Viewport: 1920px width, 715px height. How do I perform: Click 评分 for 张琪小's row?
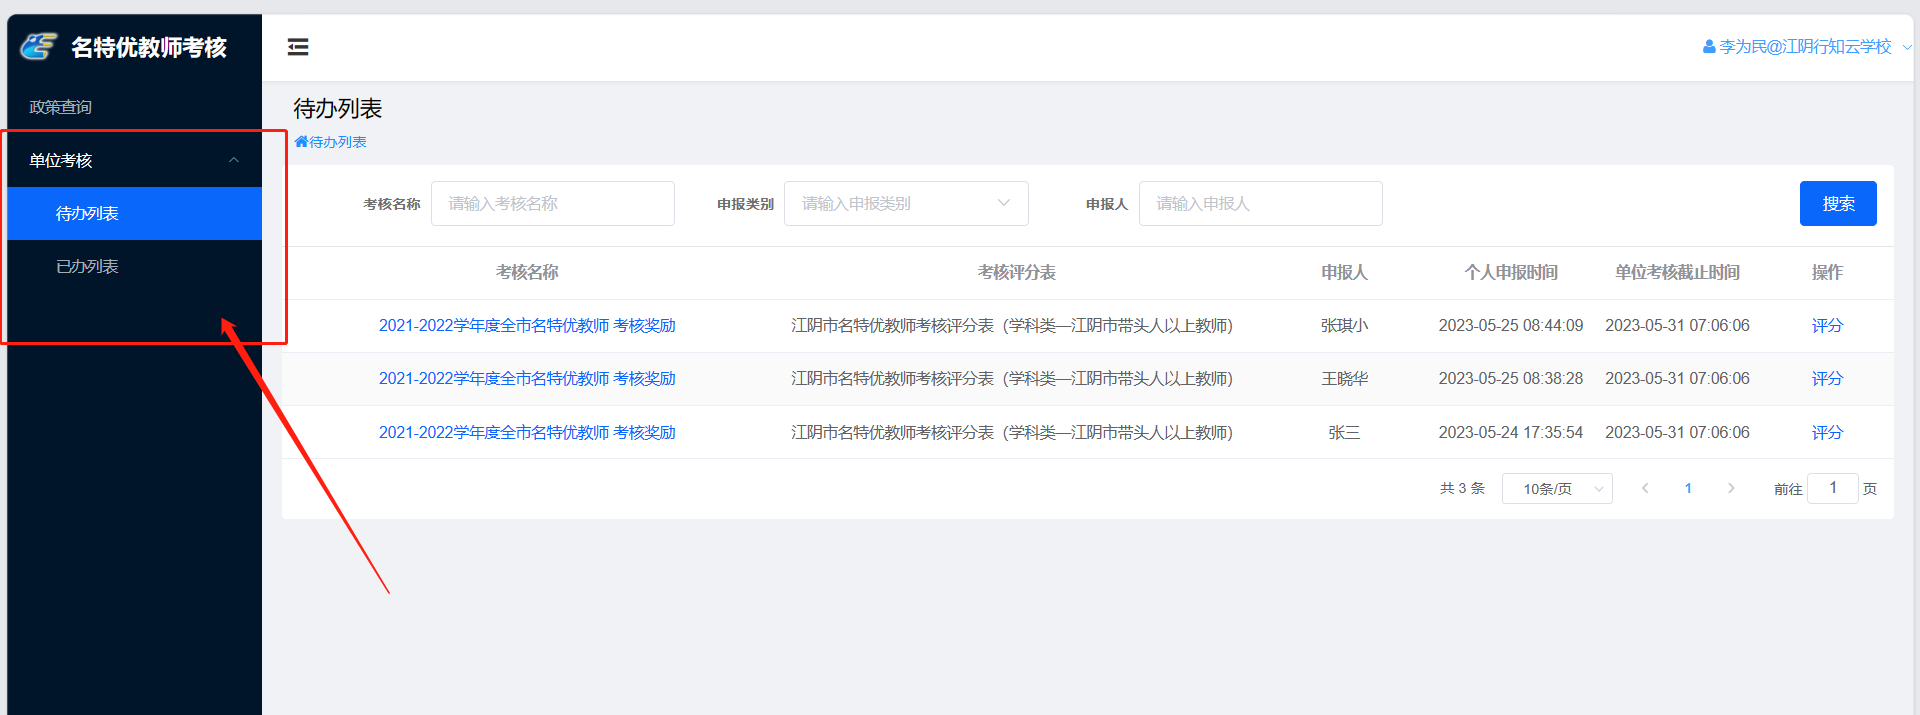click(1826, 326)
